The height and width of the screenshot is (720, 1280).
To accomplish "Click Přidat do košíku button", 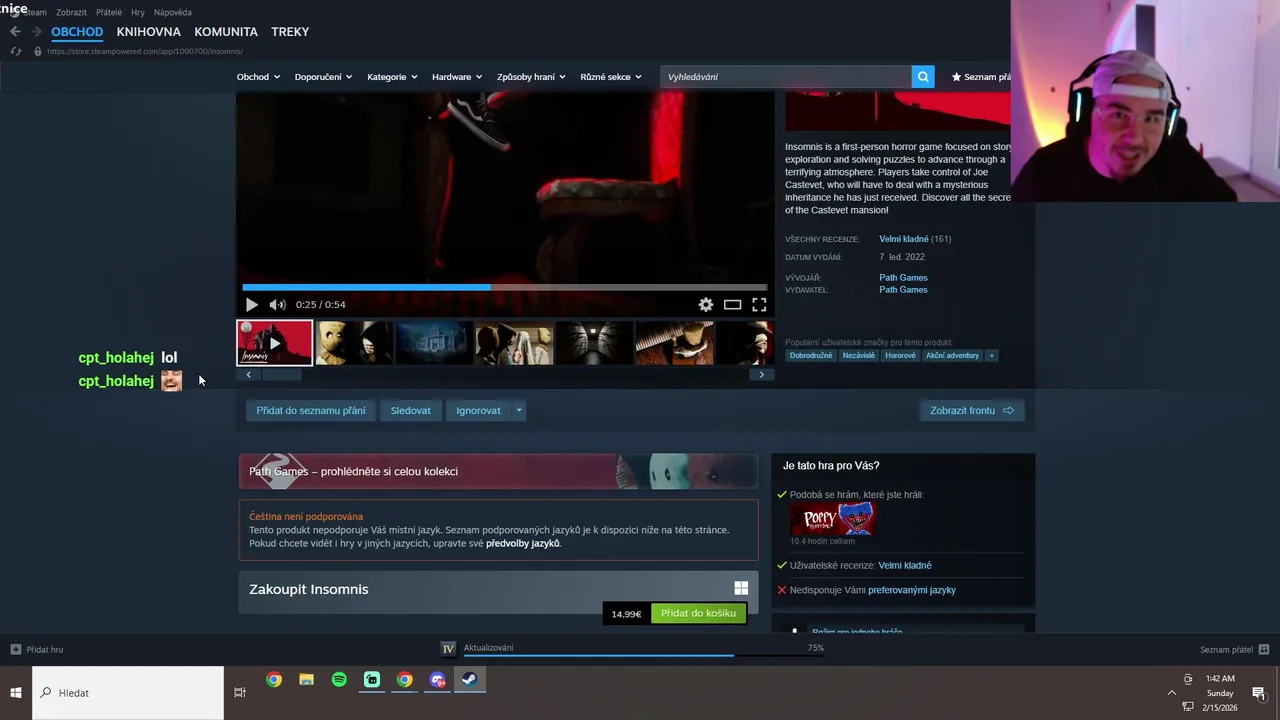I will (x=698, y=613).
